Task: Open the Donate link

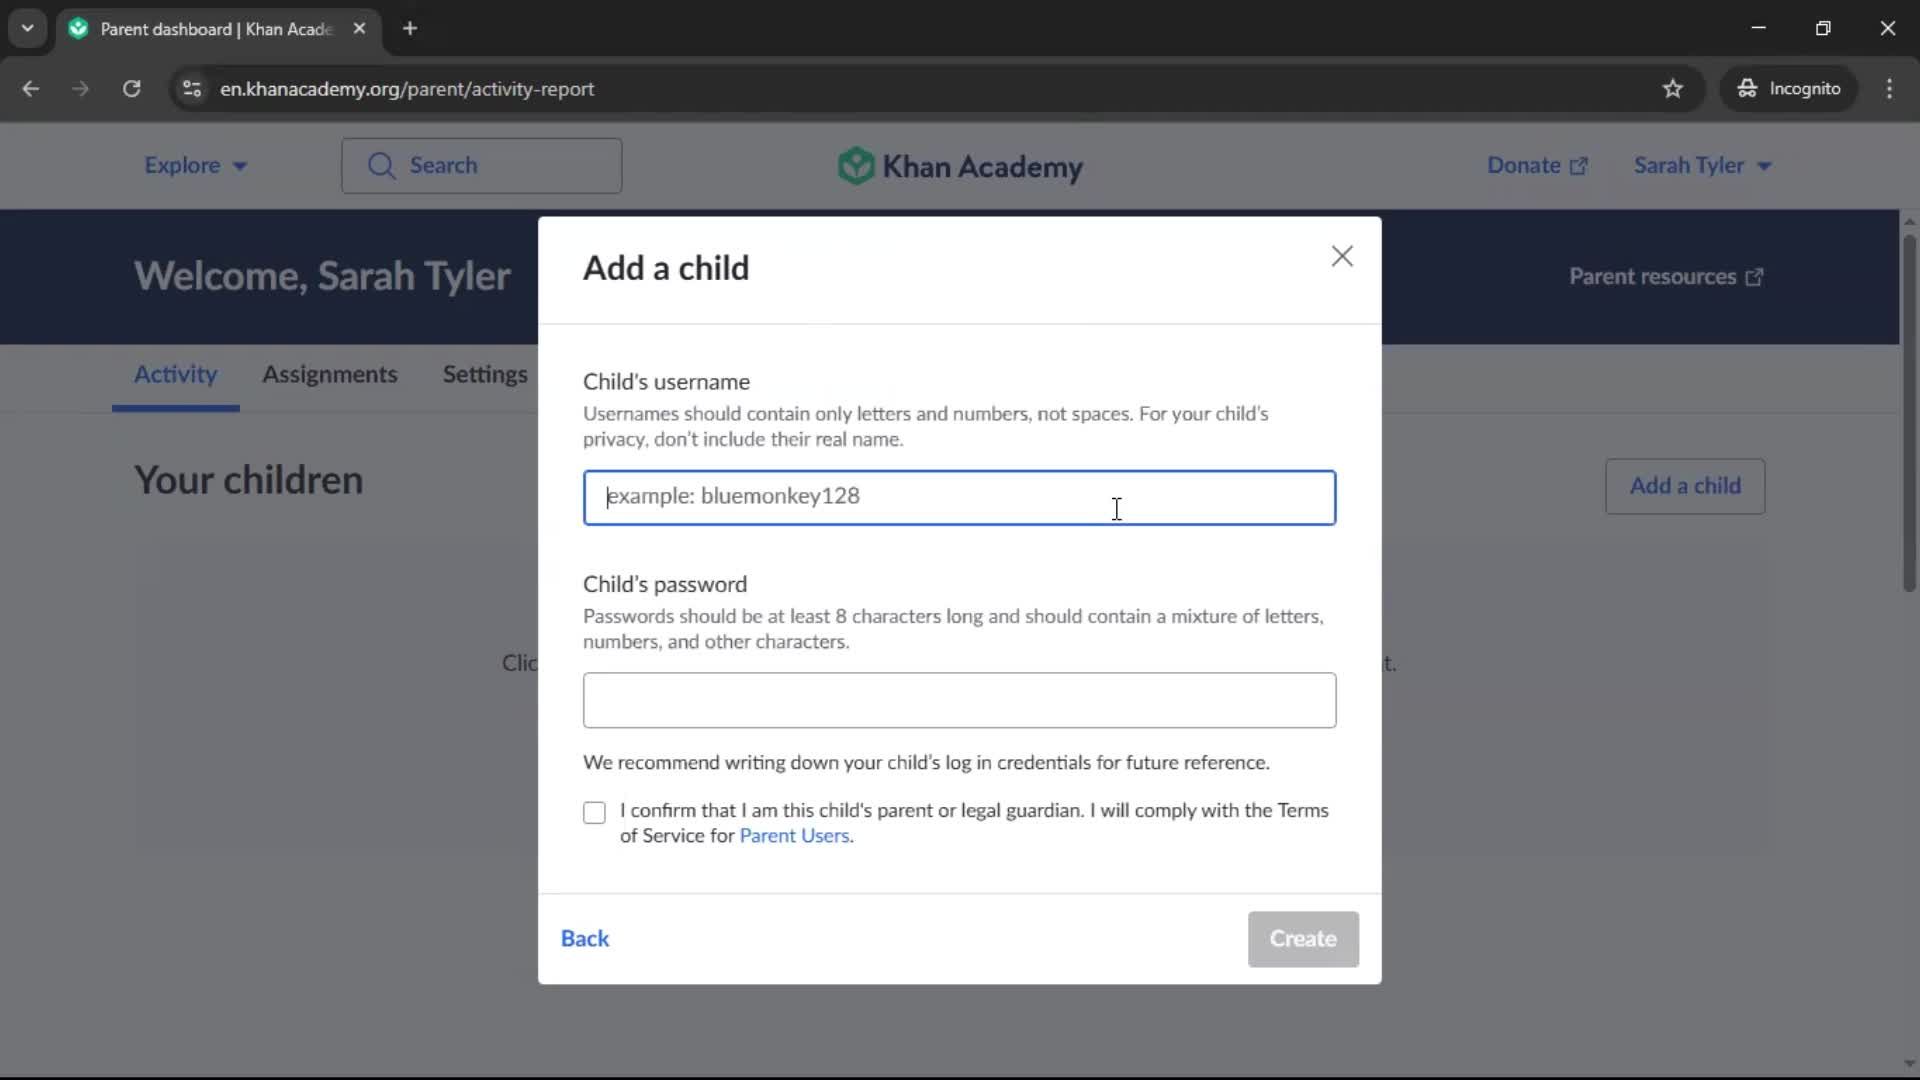Action: coord(1537,165)
